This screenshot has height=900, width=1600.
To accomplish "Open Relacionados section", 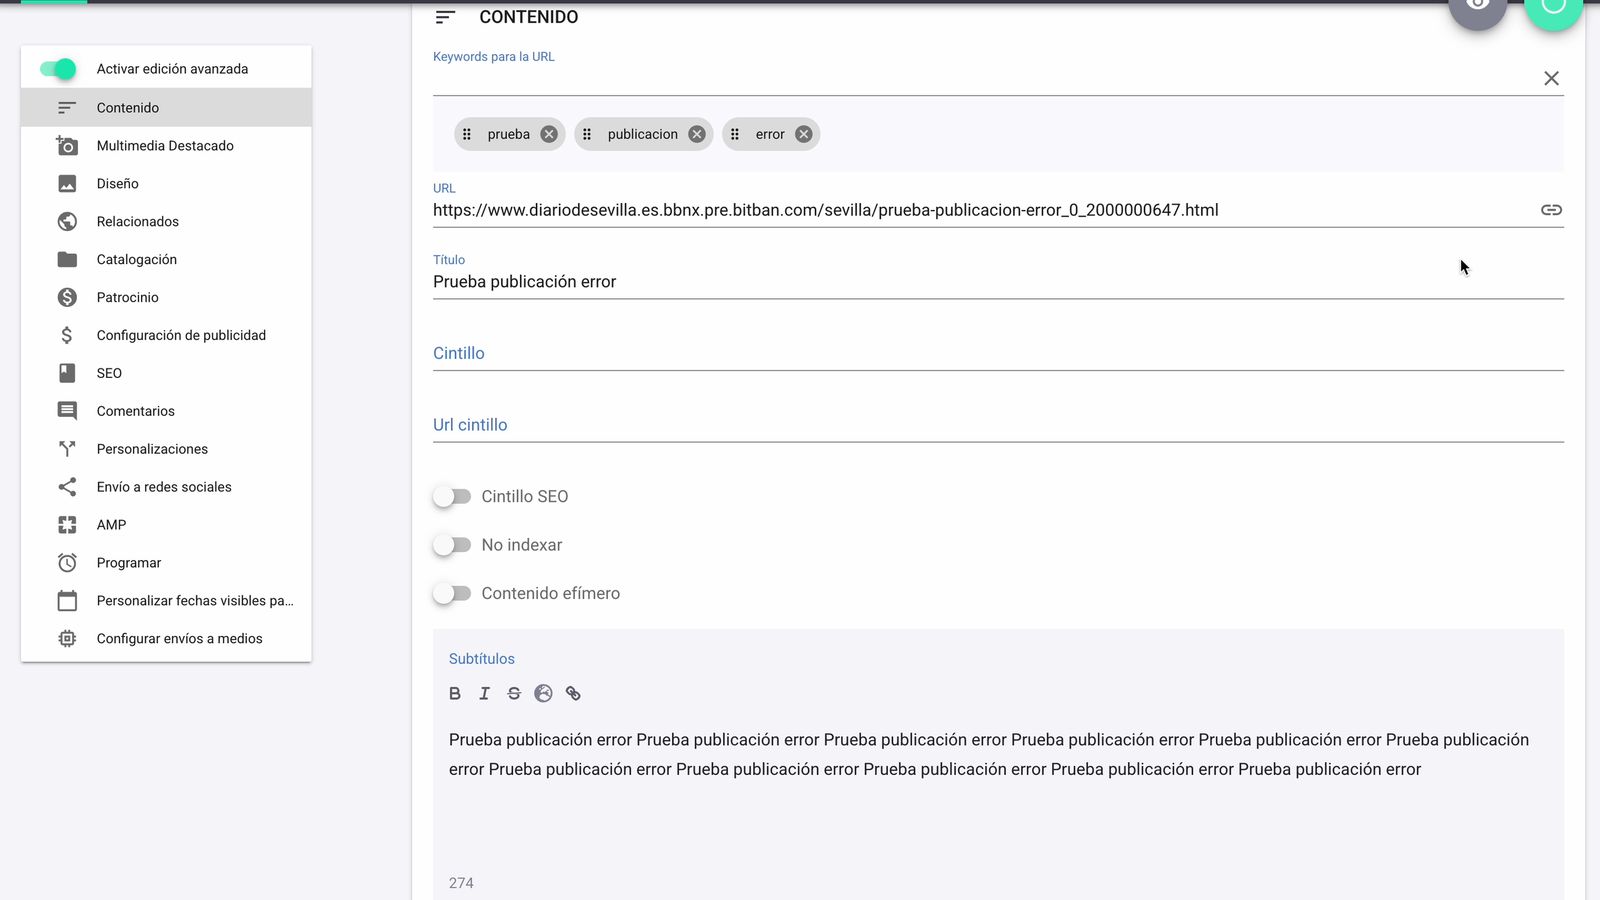I will (x=166, y=221).
